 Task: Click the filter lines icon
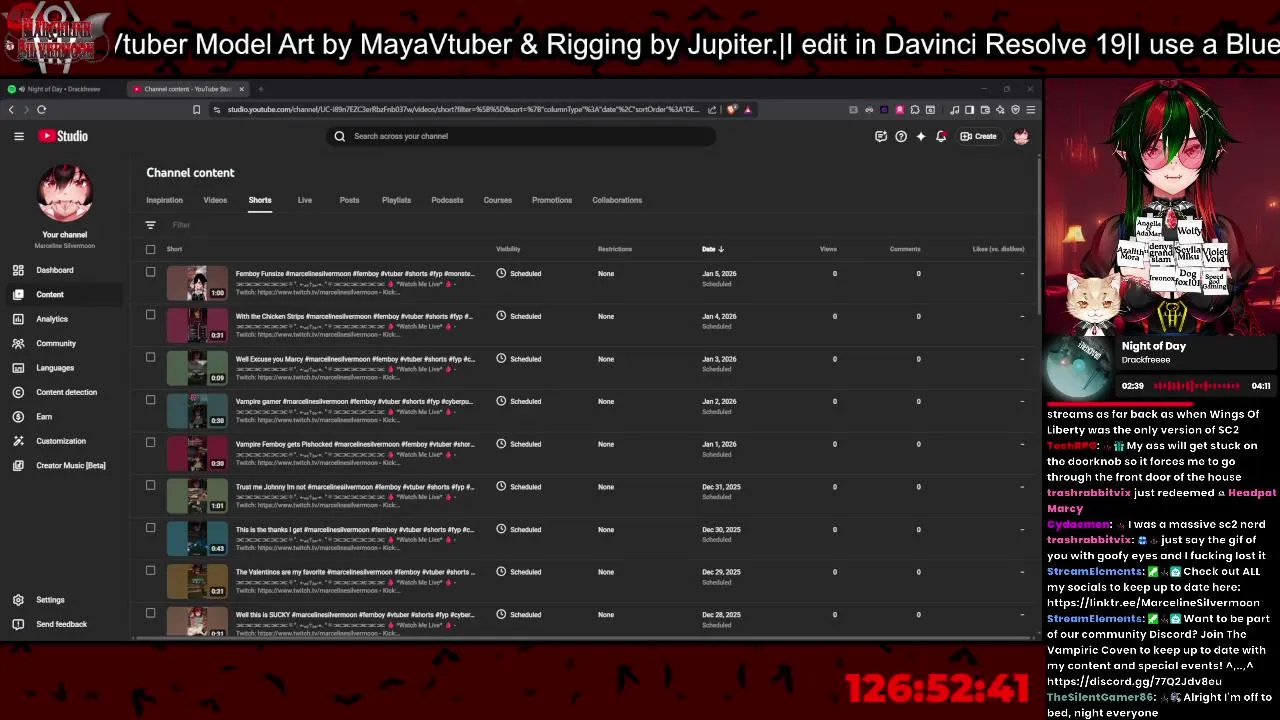pos(150,225)
